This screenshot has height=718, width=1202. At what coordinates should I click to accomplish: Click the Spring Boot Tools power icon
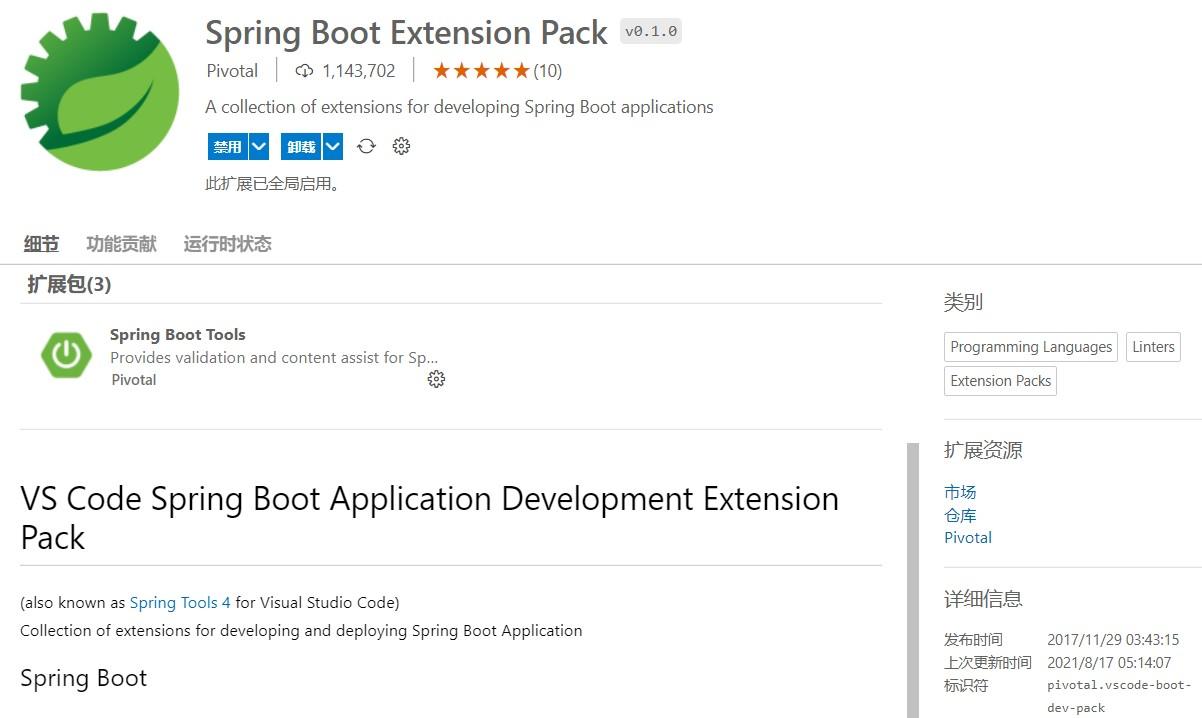[66, 355]
